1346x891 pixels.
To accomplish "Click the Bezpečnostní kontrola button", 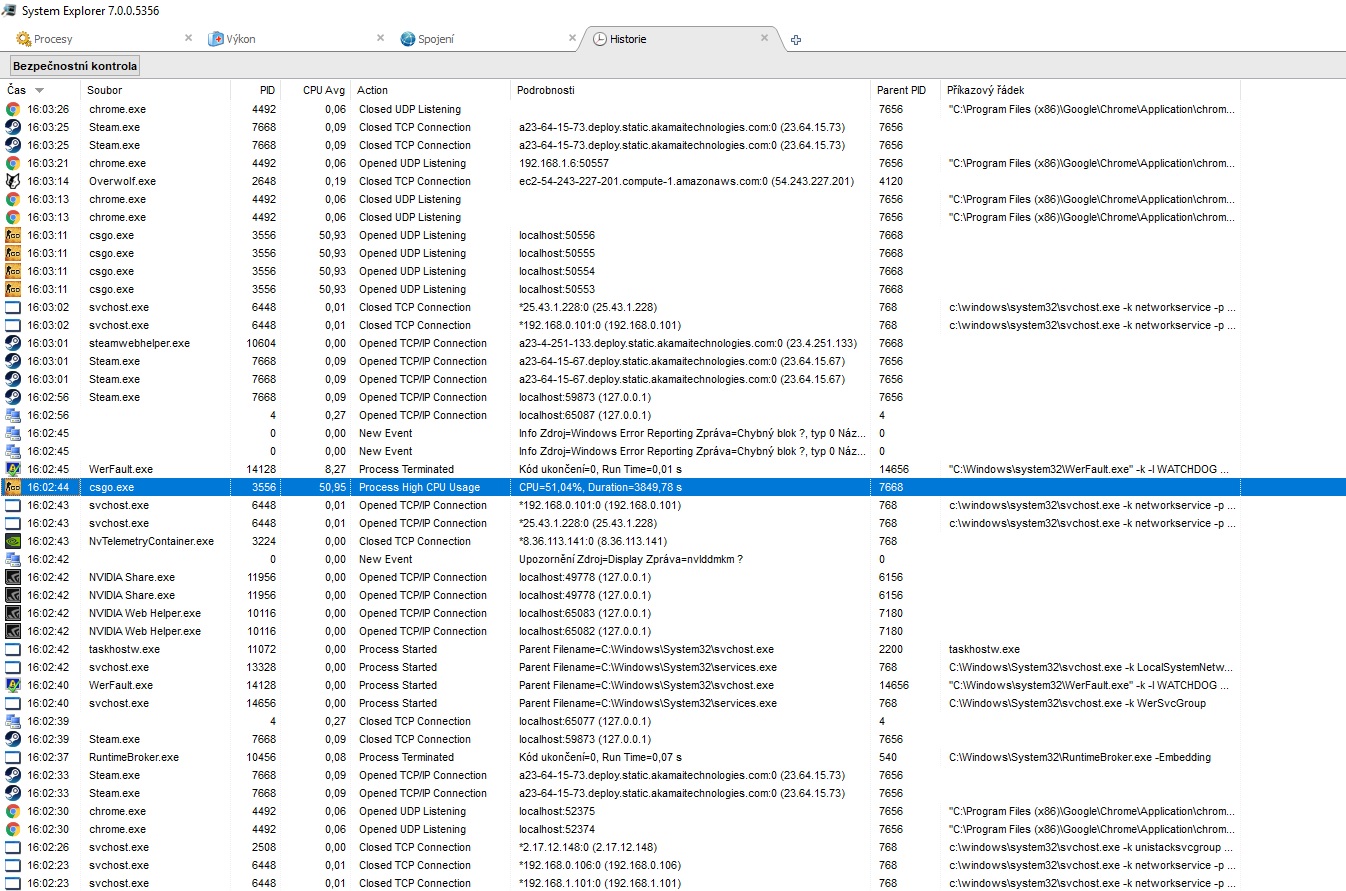I will pos(75,66).
